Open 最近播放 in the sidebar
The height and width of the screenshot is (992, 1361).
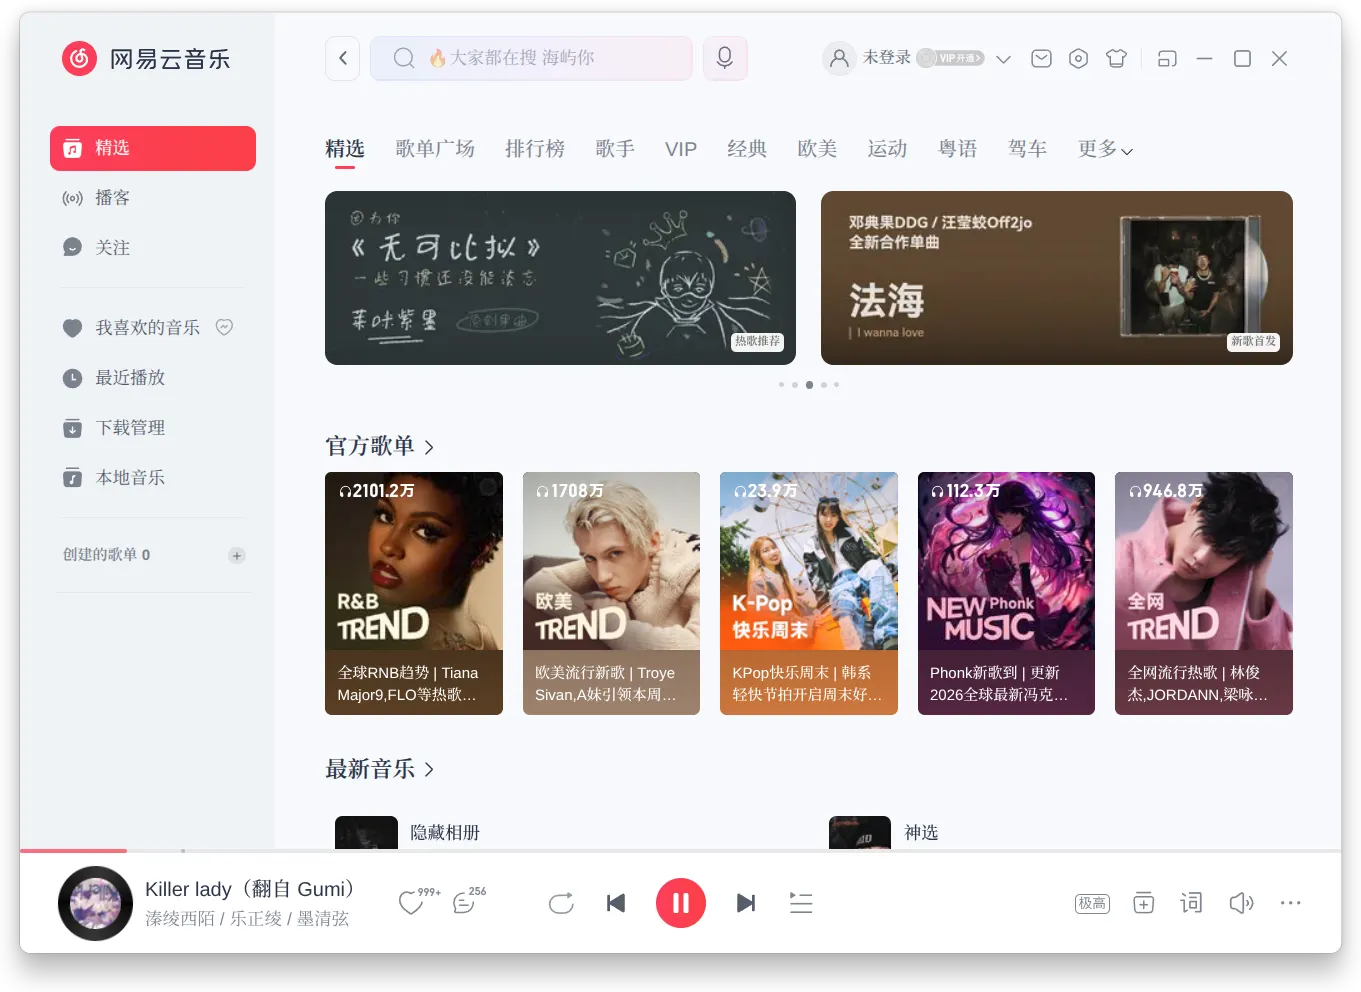[153, 378]
